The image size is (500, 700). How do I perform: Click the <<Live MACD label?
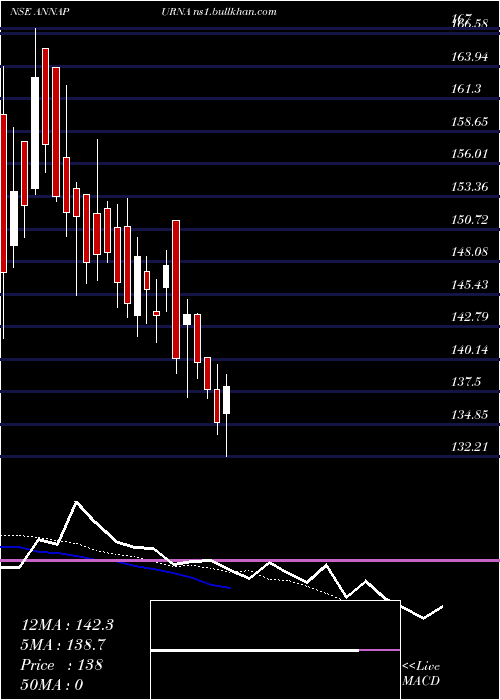coord(421,674)
